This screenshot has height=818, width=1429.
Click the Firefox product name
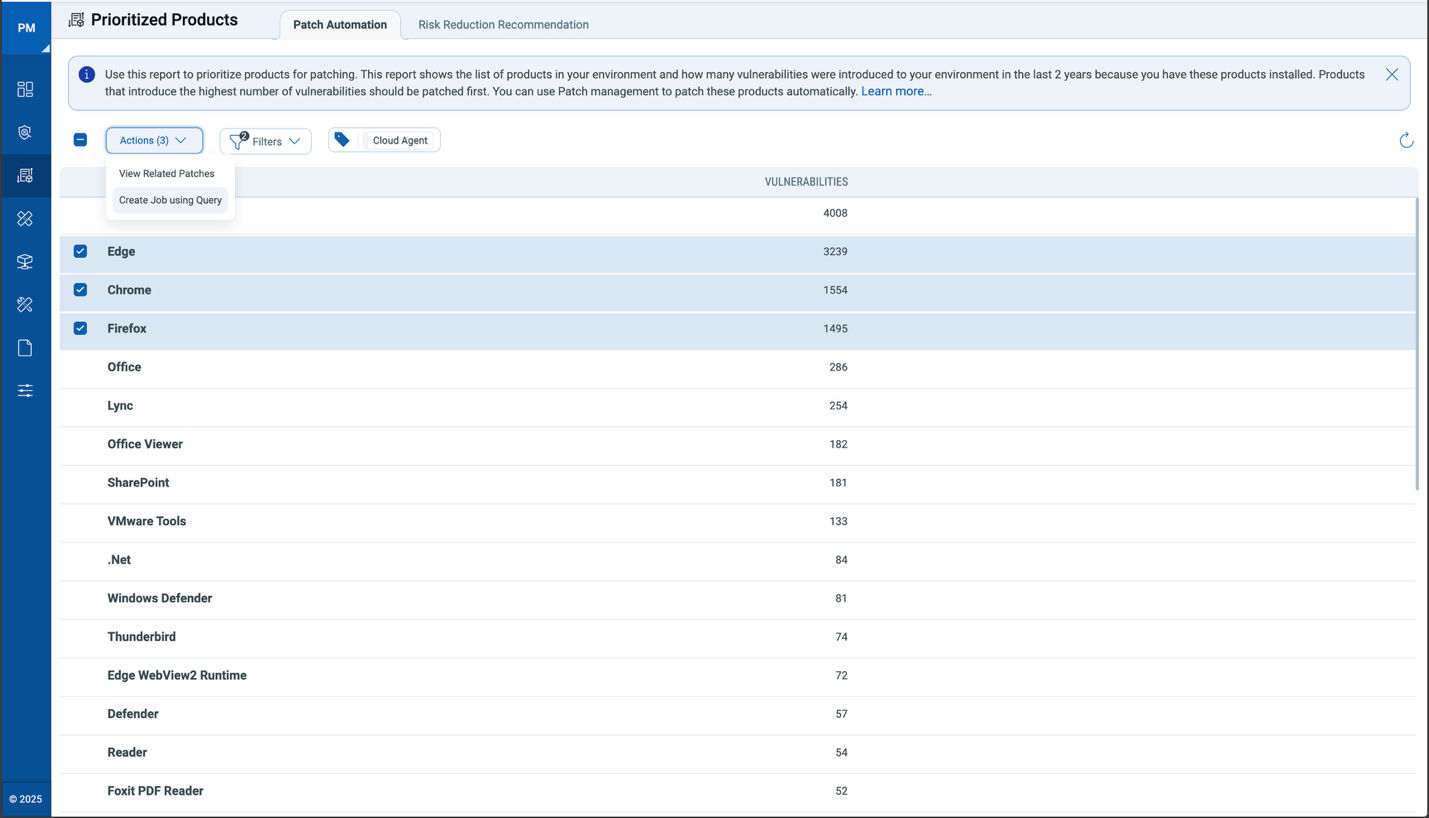coord(127,328)
